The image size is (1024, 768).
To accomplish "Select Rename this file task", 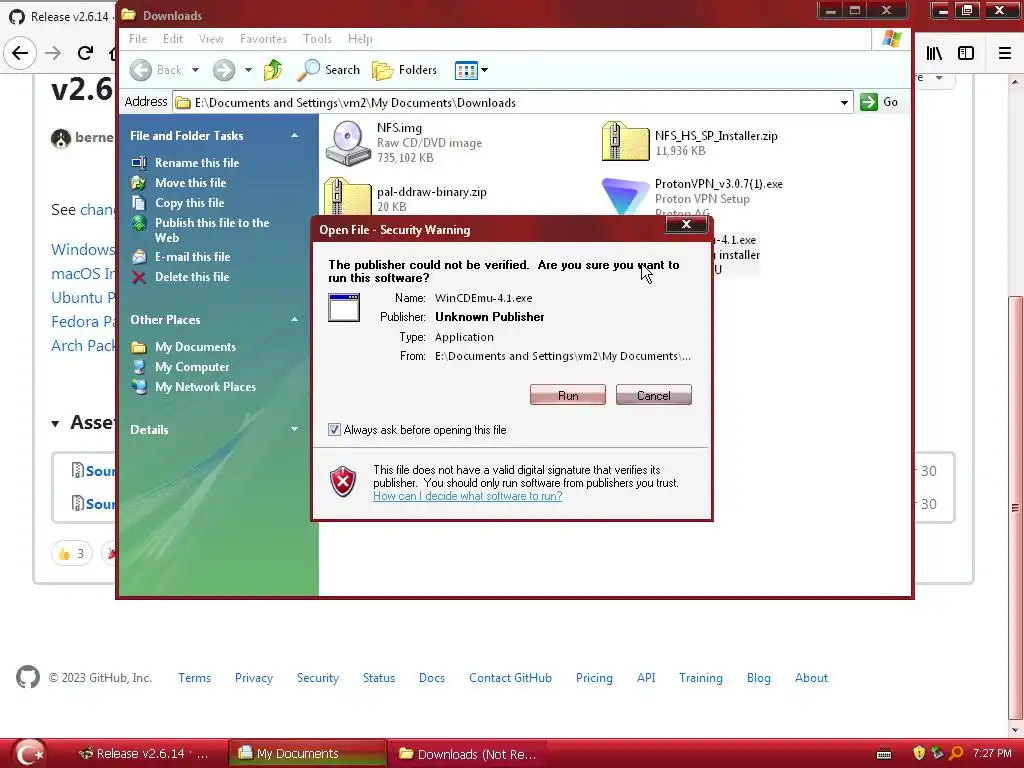I will coord(197,163).
